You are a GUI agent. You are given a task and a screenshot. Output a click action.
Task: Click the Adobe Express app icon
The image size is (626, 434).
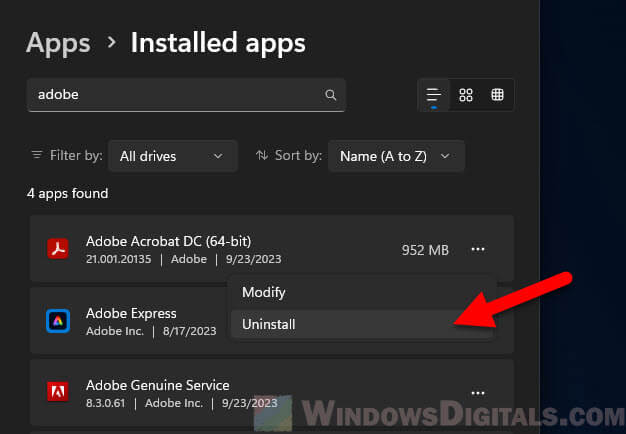pyautogui.click(x=58, y=321)
